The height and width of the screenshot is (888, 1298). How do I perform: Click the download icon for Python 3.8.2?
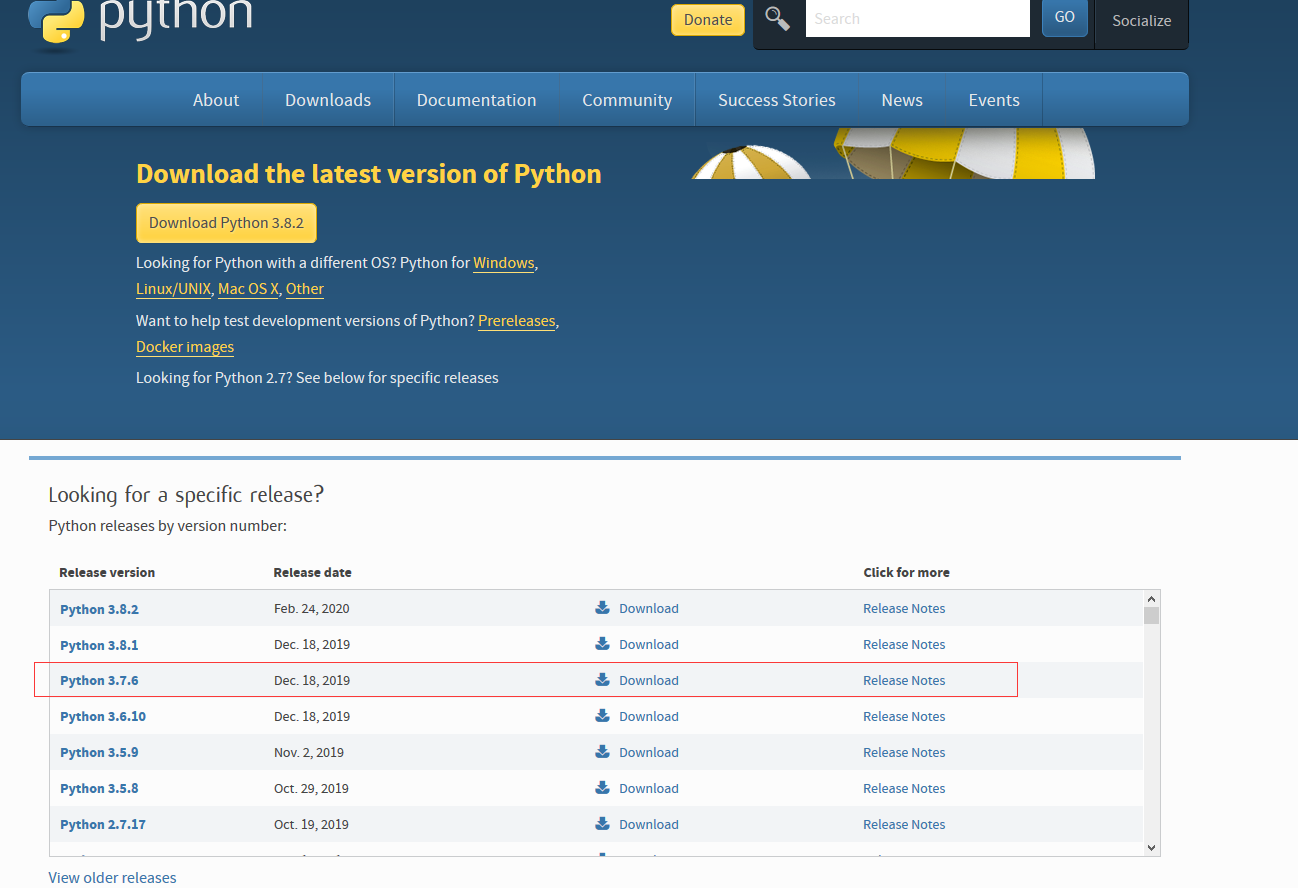tap(601, 607)
